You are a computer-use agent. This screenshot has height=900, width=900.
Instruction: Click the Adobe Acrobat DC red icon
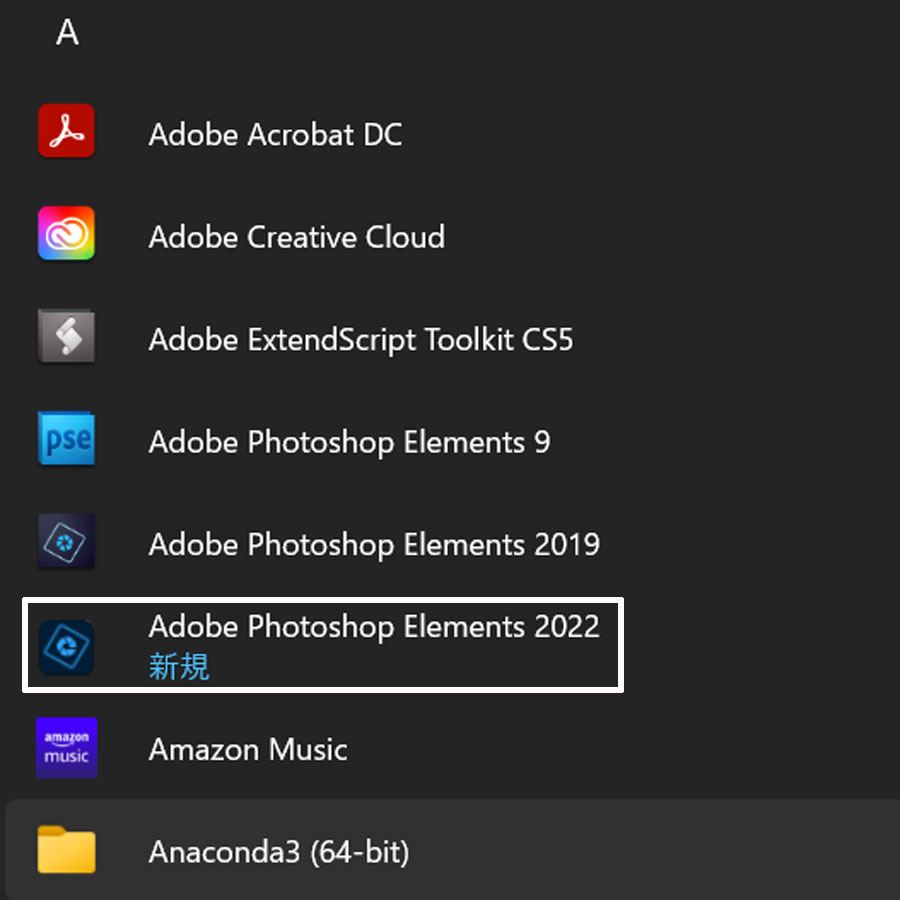(x=66, y=130)
